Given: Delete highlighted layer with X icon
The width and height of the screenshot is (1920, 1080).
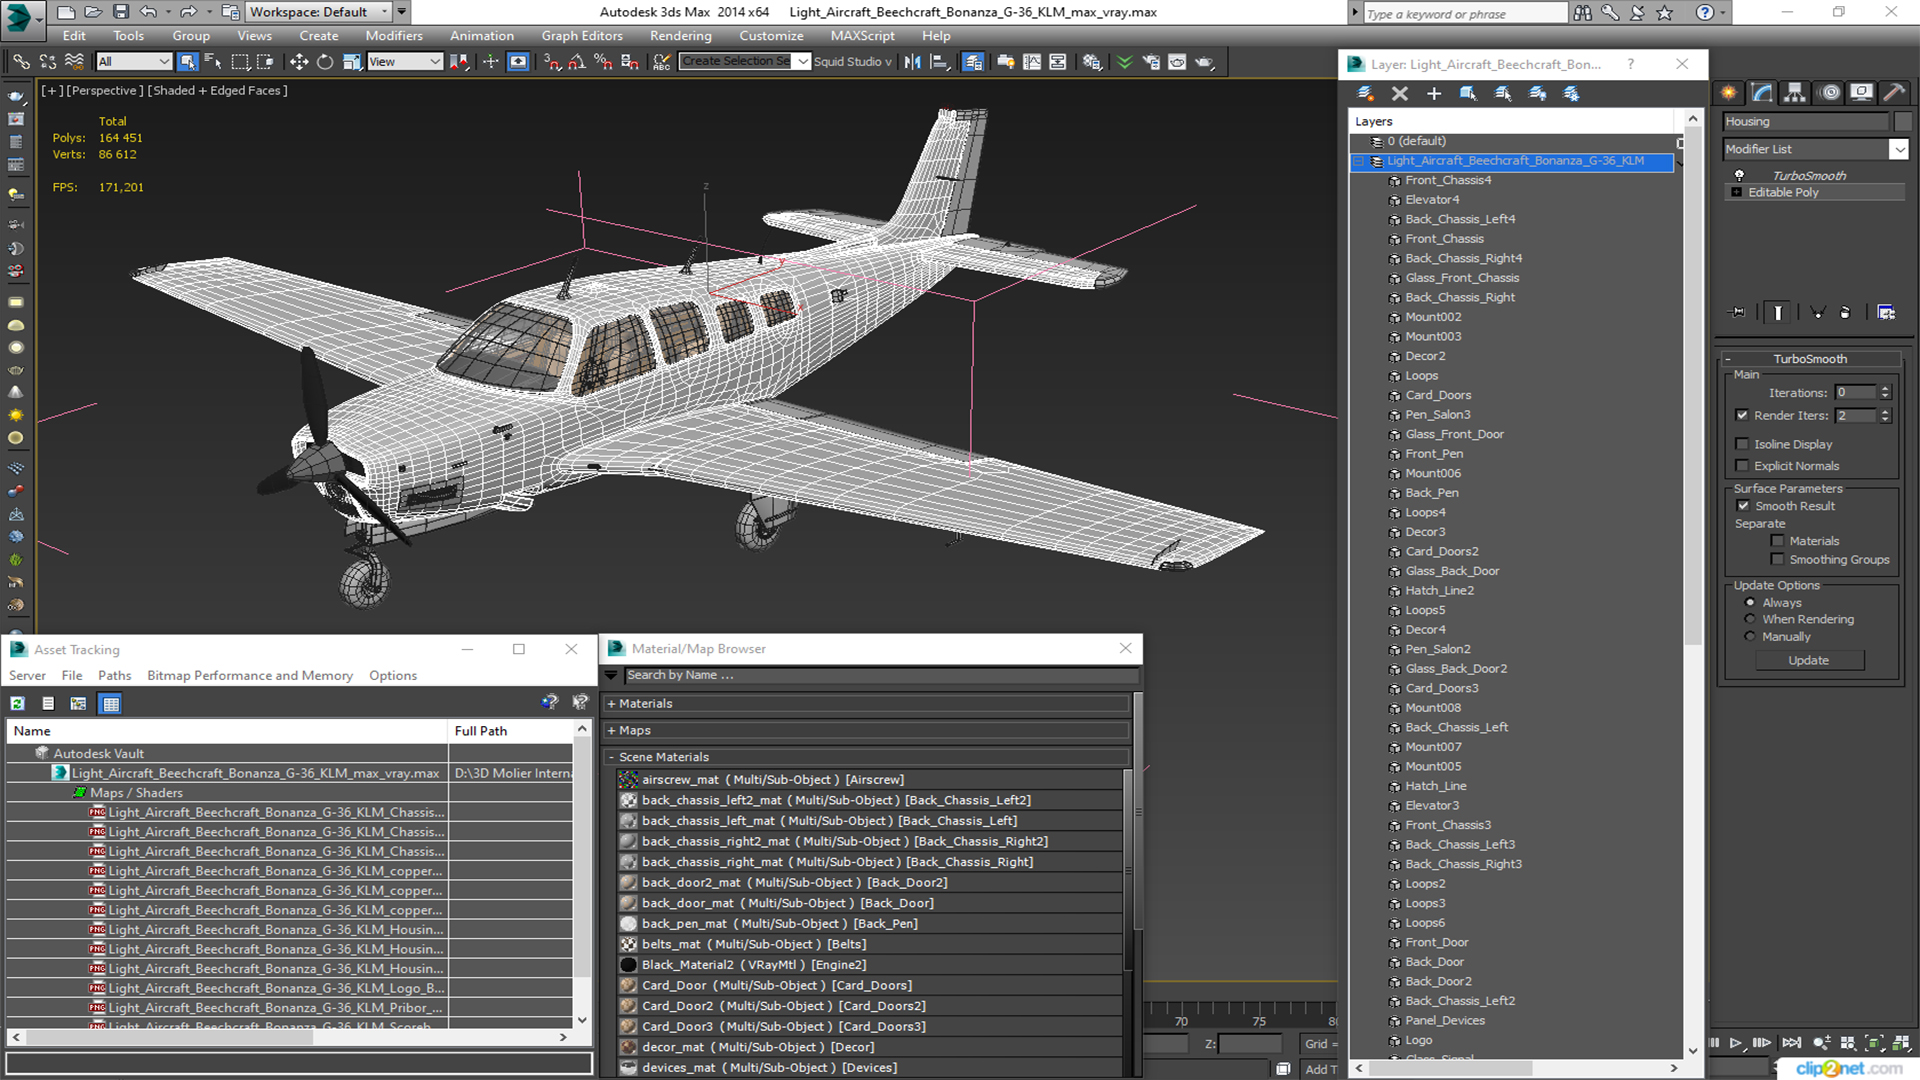Looking at the screenshot, I should [1400, 93].
